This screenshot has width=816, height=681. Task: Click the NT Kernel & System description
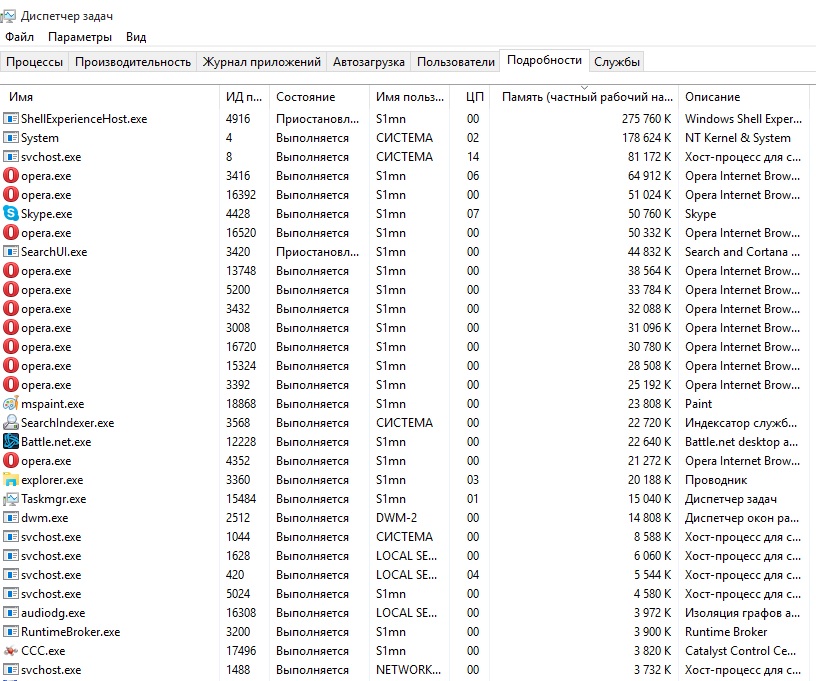tap(737, 138)
